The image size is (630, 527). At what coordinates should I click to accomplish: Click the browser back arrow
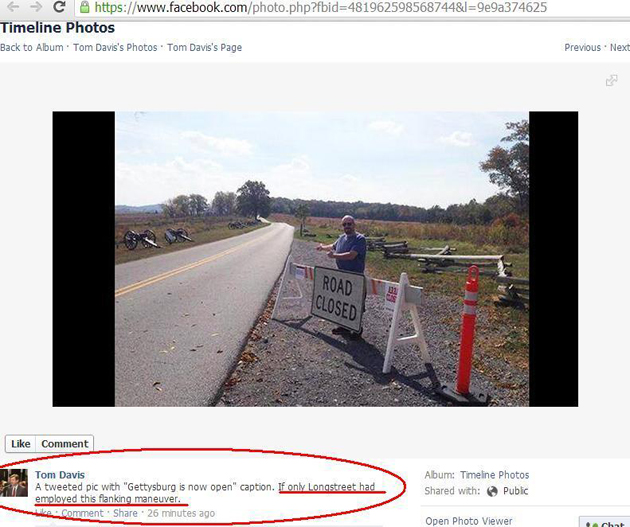(13, 6)
